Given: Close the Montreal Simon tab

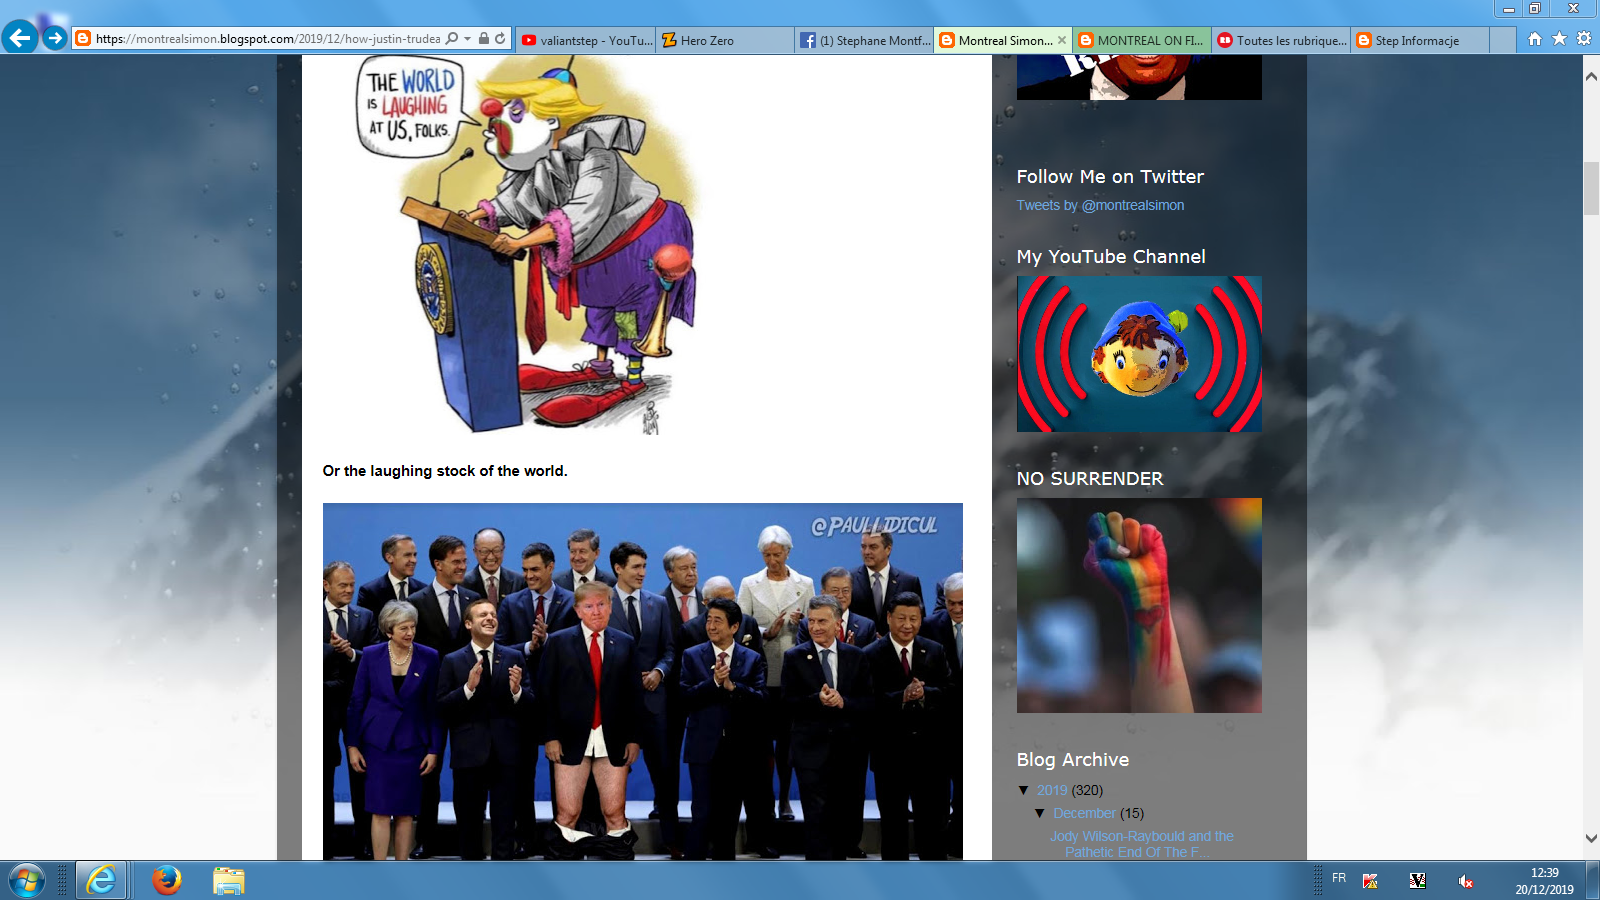Looking at the screenshot, I should (x=1062, y=40).
